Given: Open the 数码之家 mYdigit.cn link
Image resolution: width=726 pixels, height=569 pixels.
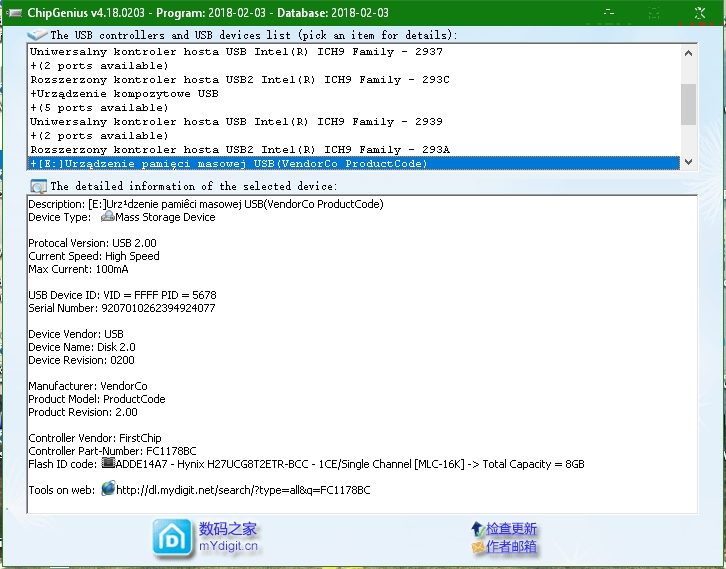Looking at the screenshot, I should tap(228, 537).
